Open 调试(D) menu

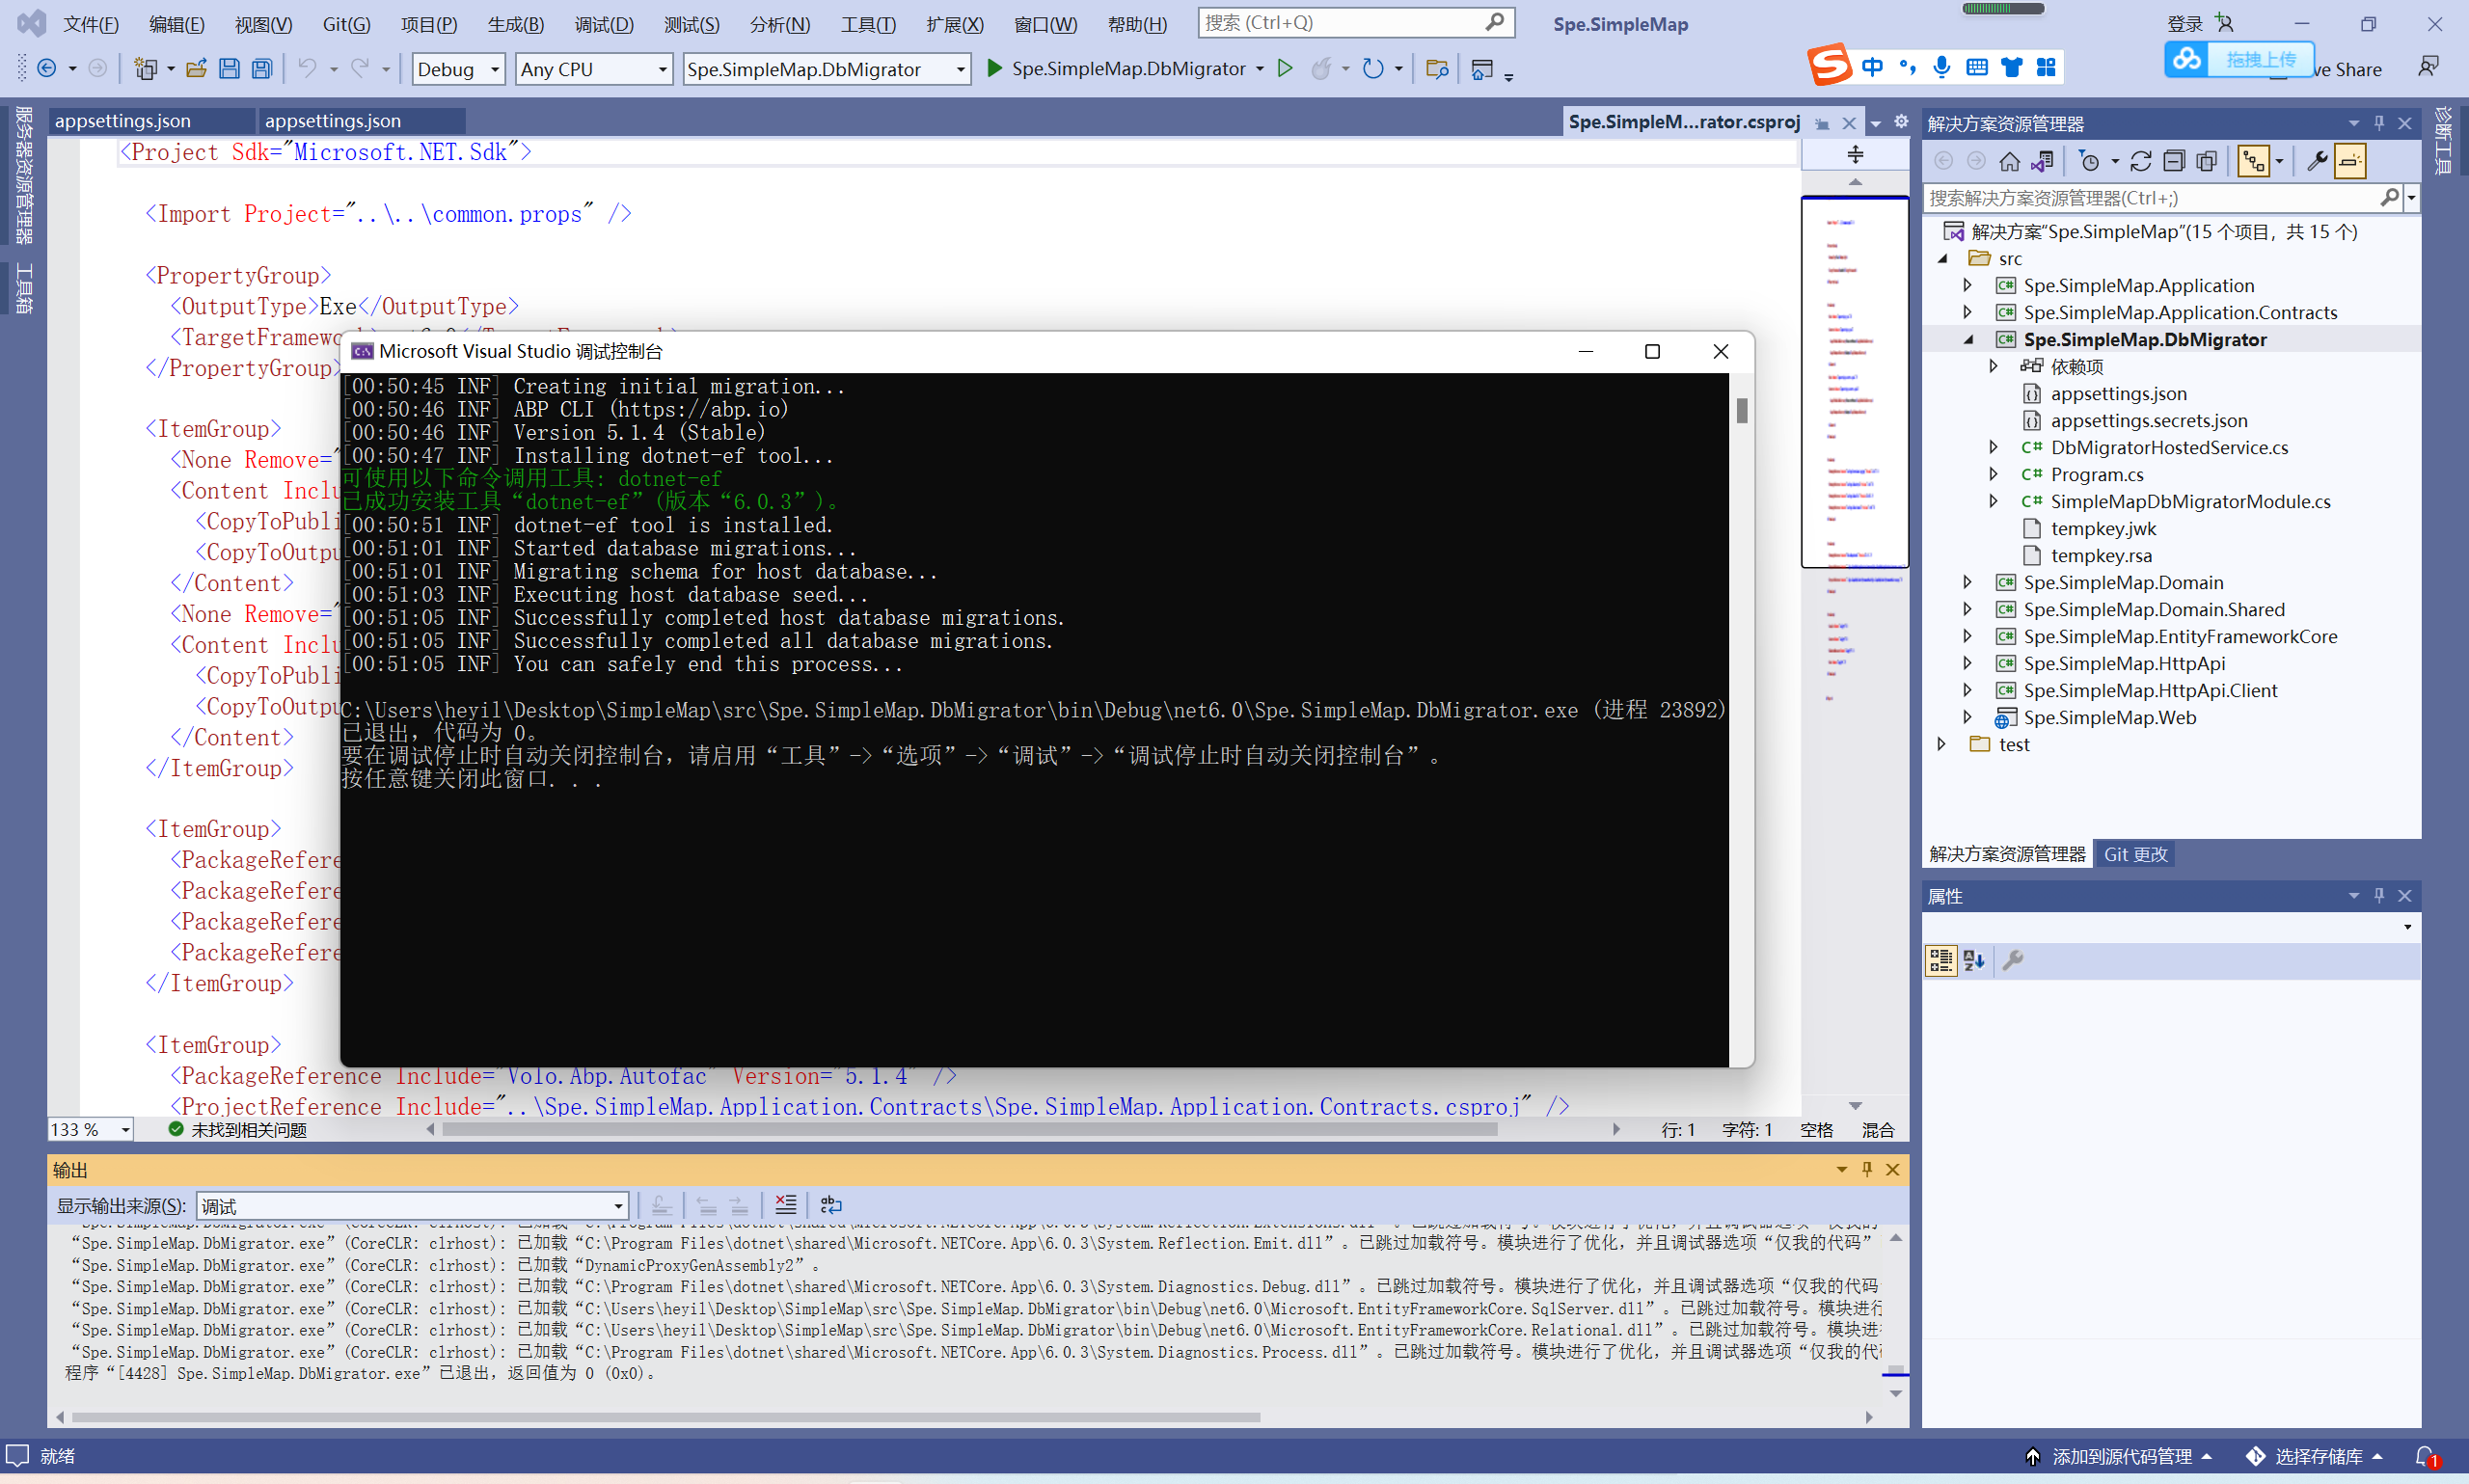[x=603, y=24]
